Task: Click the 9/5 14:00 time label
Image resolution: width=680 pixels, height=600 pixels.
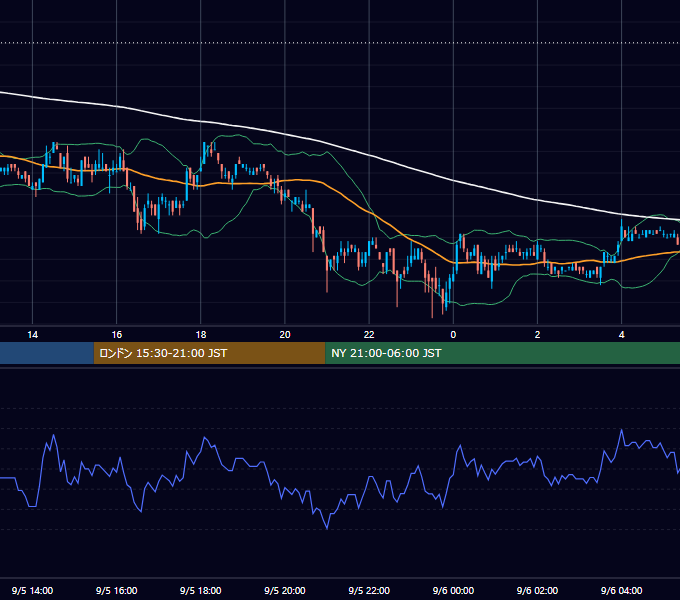Action: tap(33, 590)
